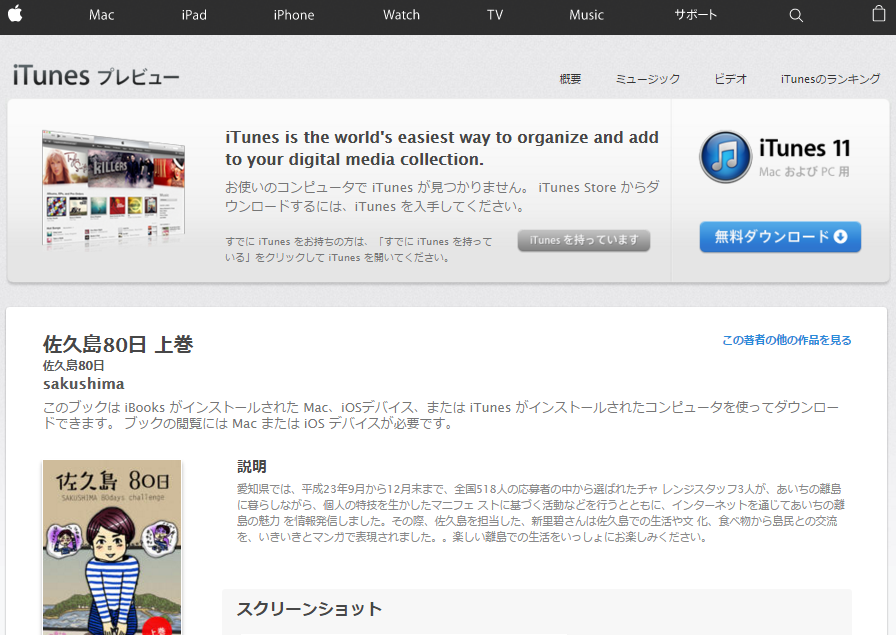Open the 佐久島 80日 book cover

tap(112, 548)
